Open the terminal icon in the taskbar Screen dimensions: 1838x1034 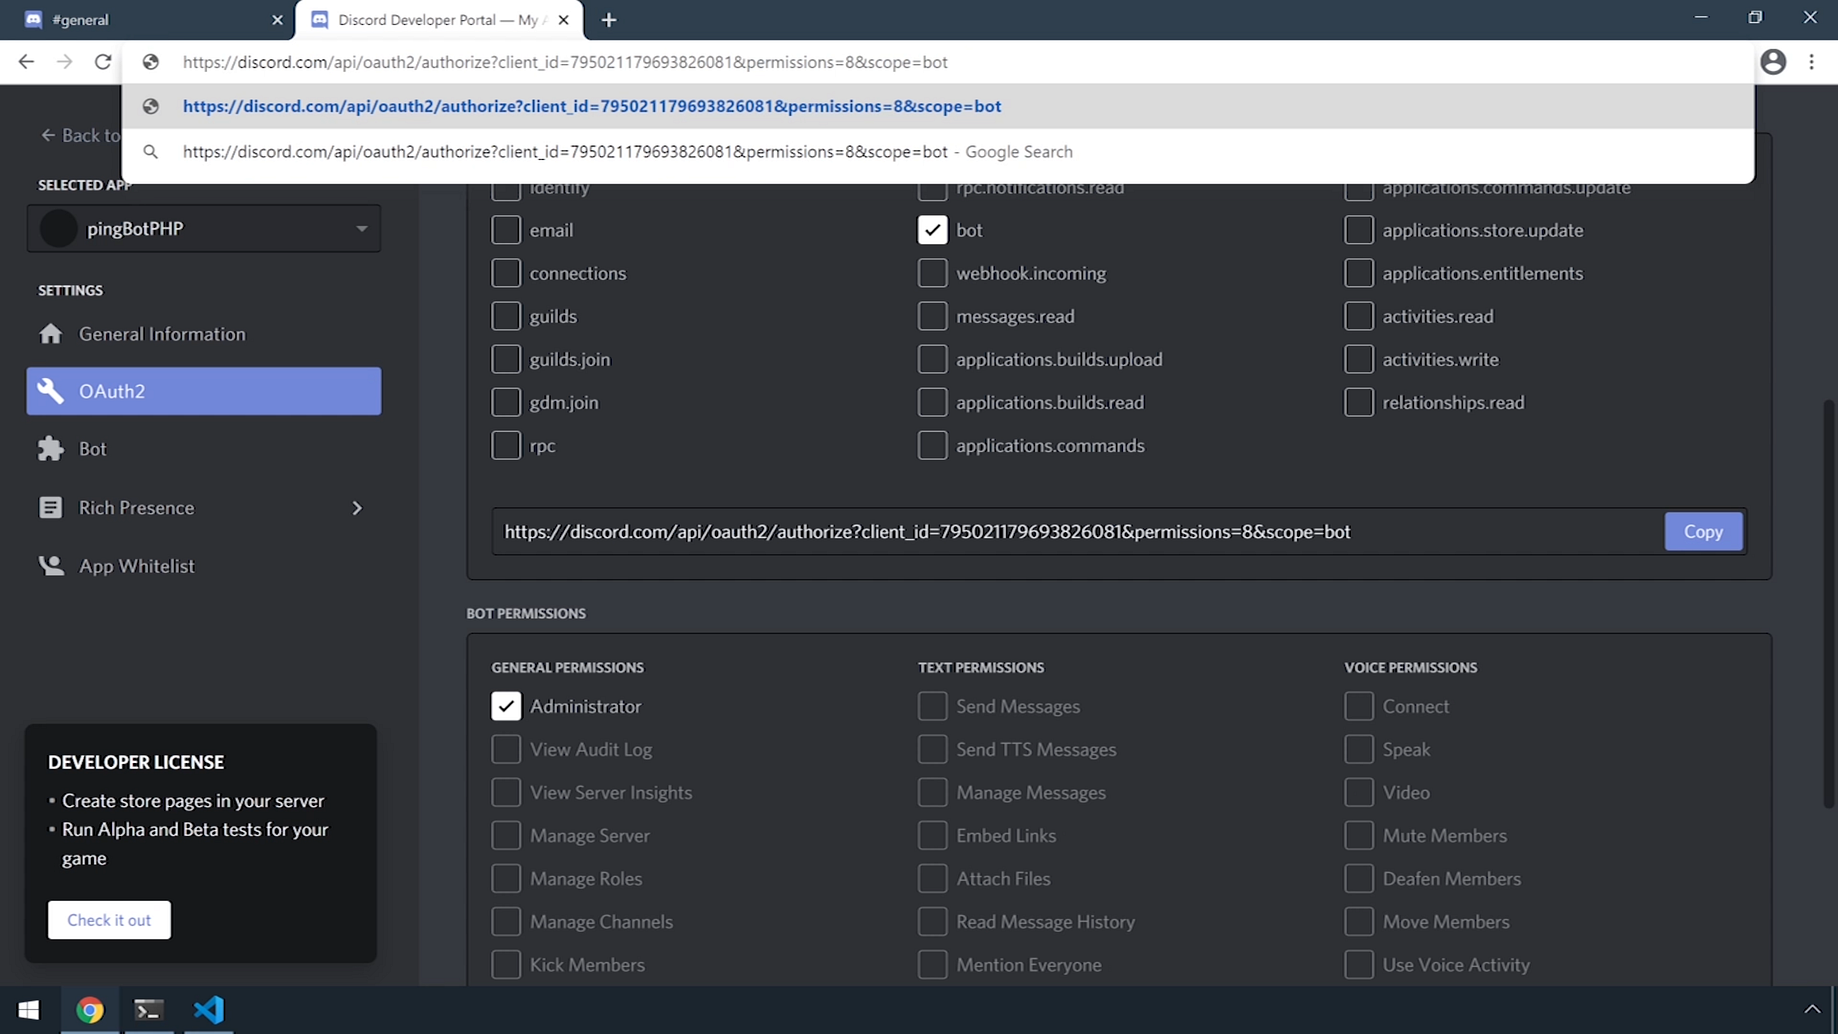(148, 1010)
